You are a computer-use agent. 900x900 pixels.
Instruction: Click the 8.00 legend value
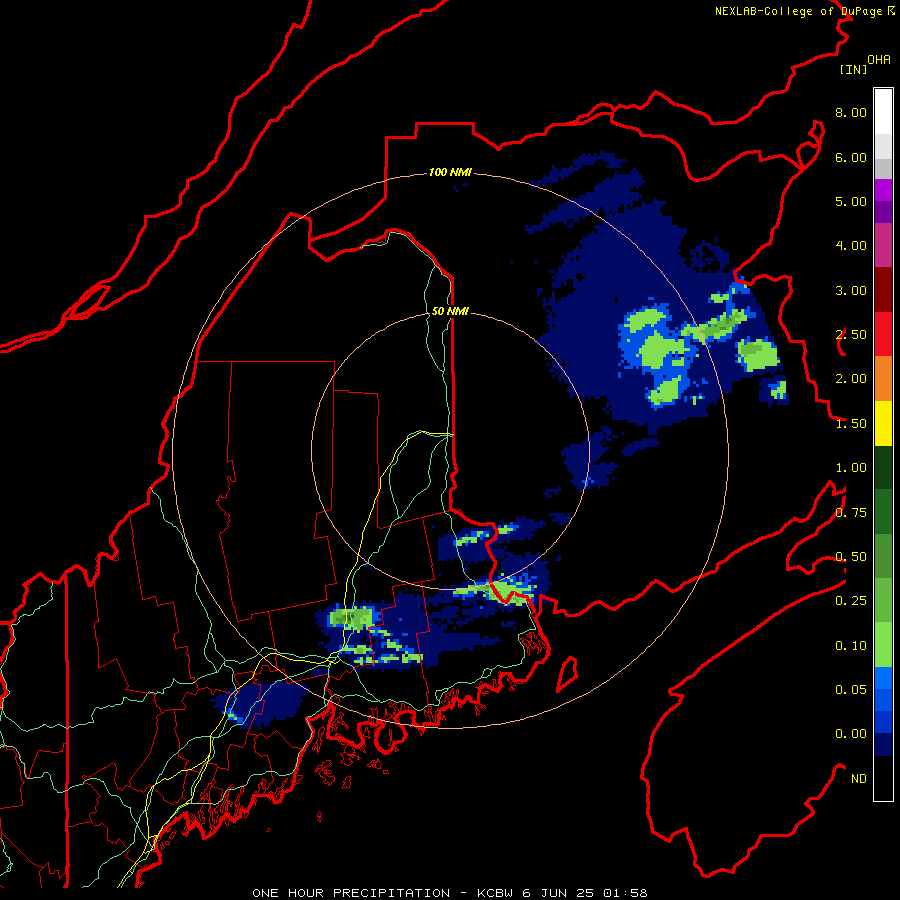851,112
